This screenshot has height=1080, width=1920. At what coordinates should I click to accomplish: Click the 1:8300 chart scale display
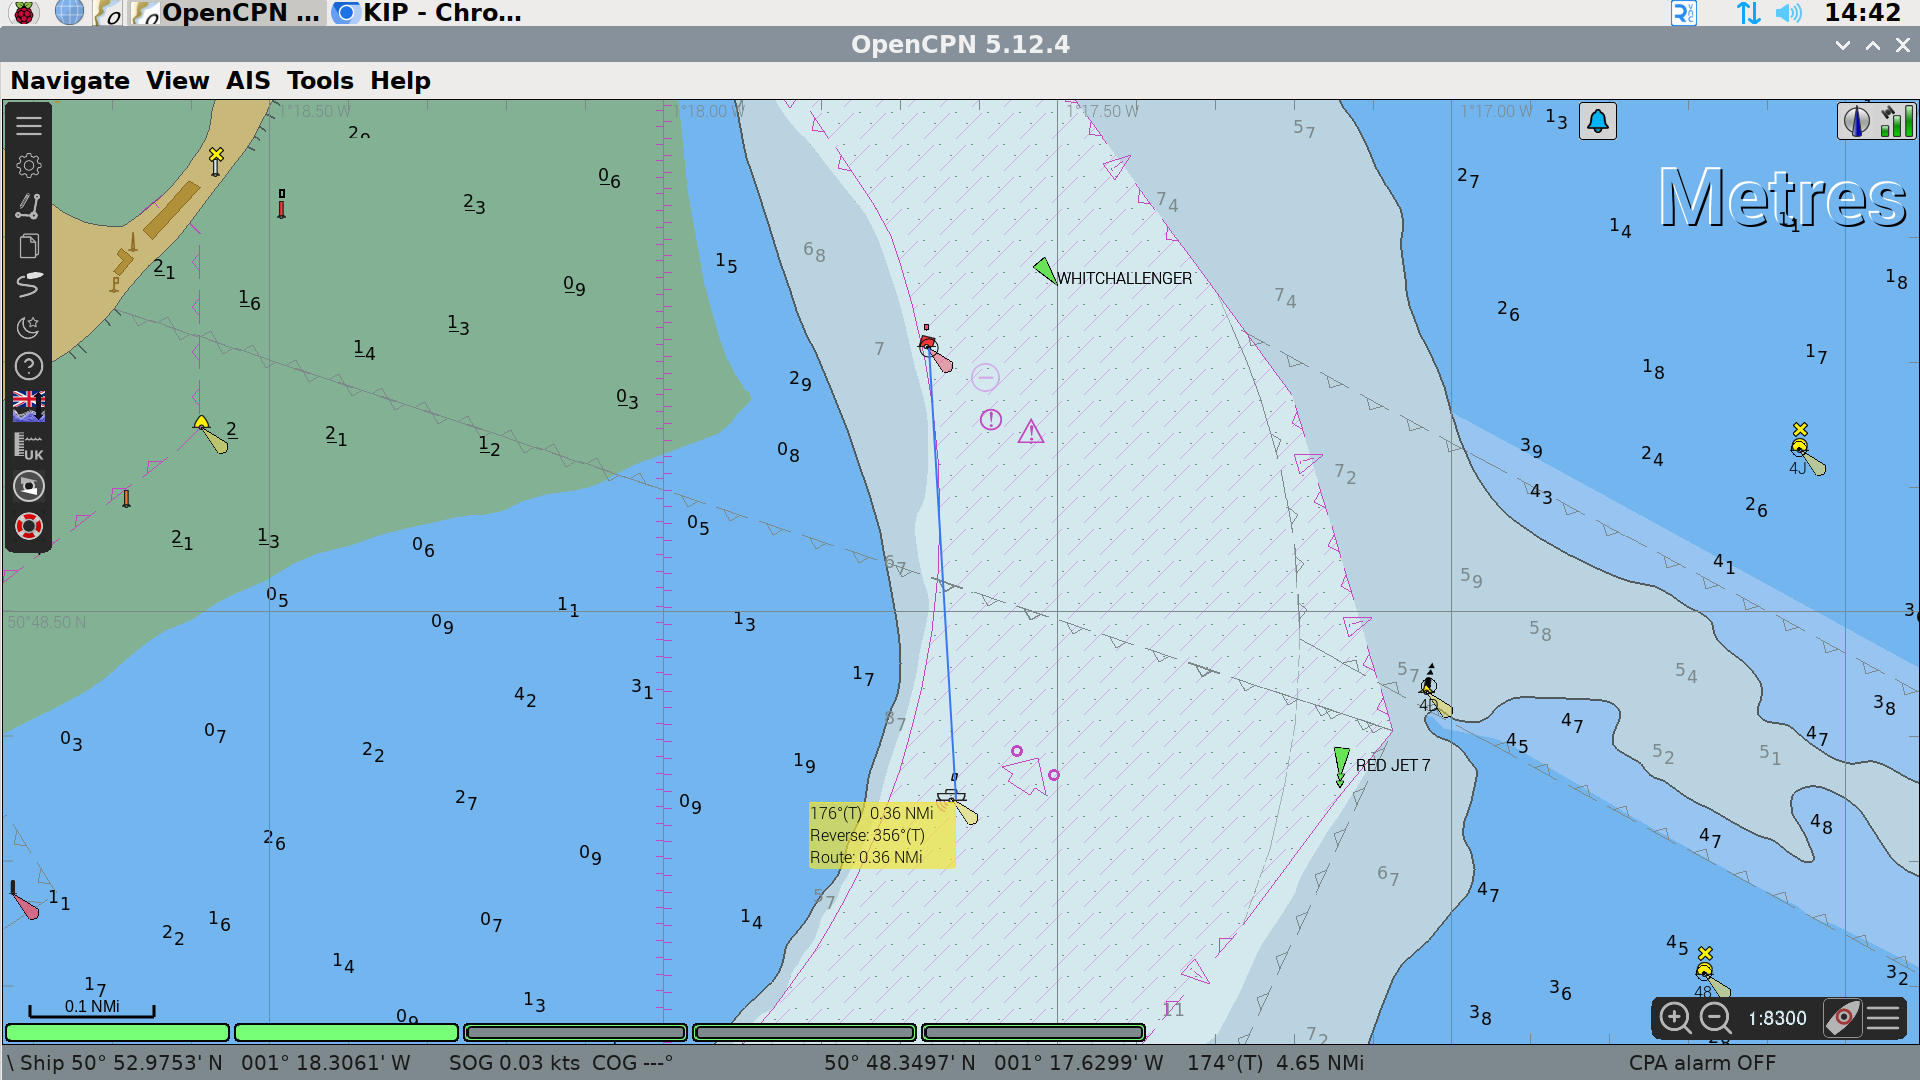coord(1777,1018)
